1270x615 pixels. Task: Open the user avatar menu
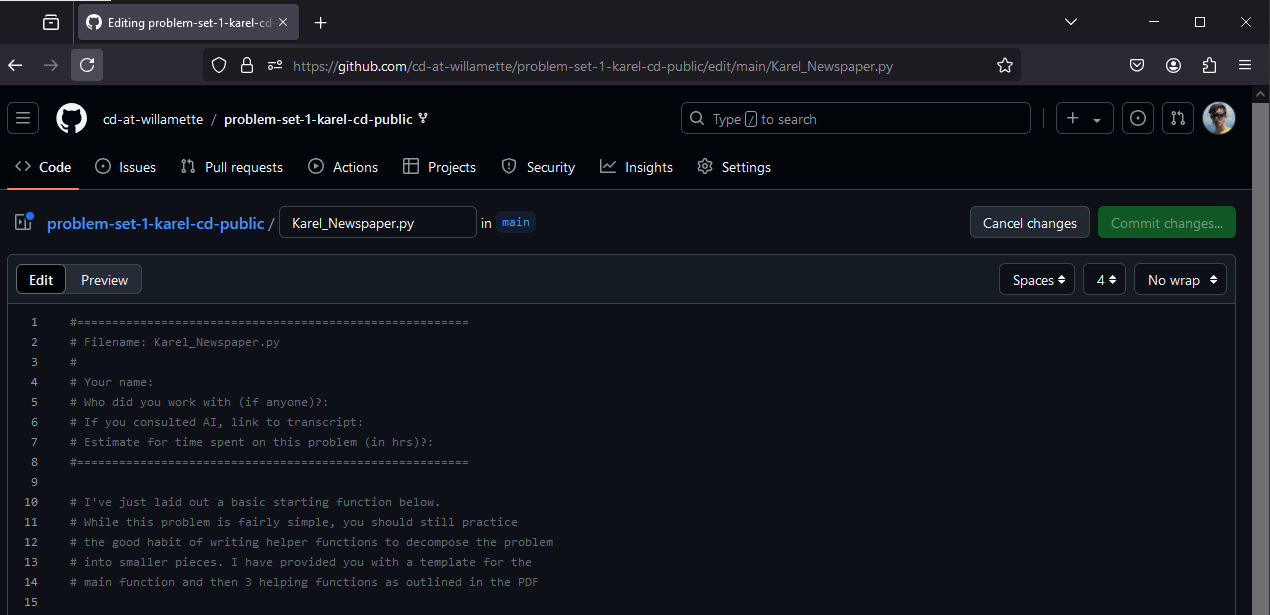(1218, 118)
